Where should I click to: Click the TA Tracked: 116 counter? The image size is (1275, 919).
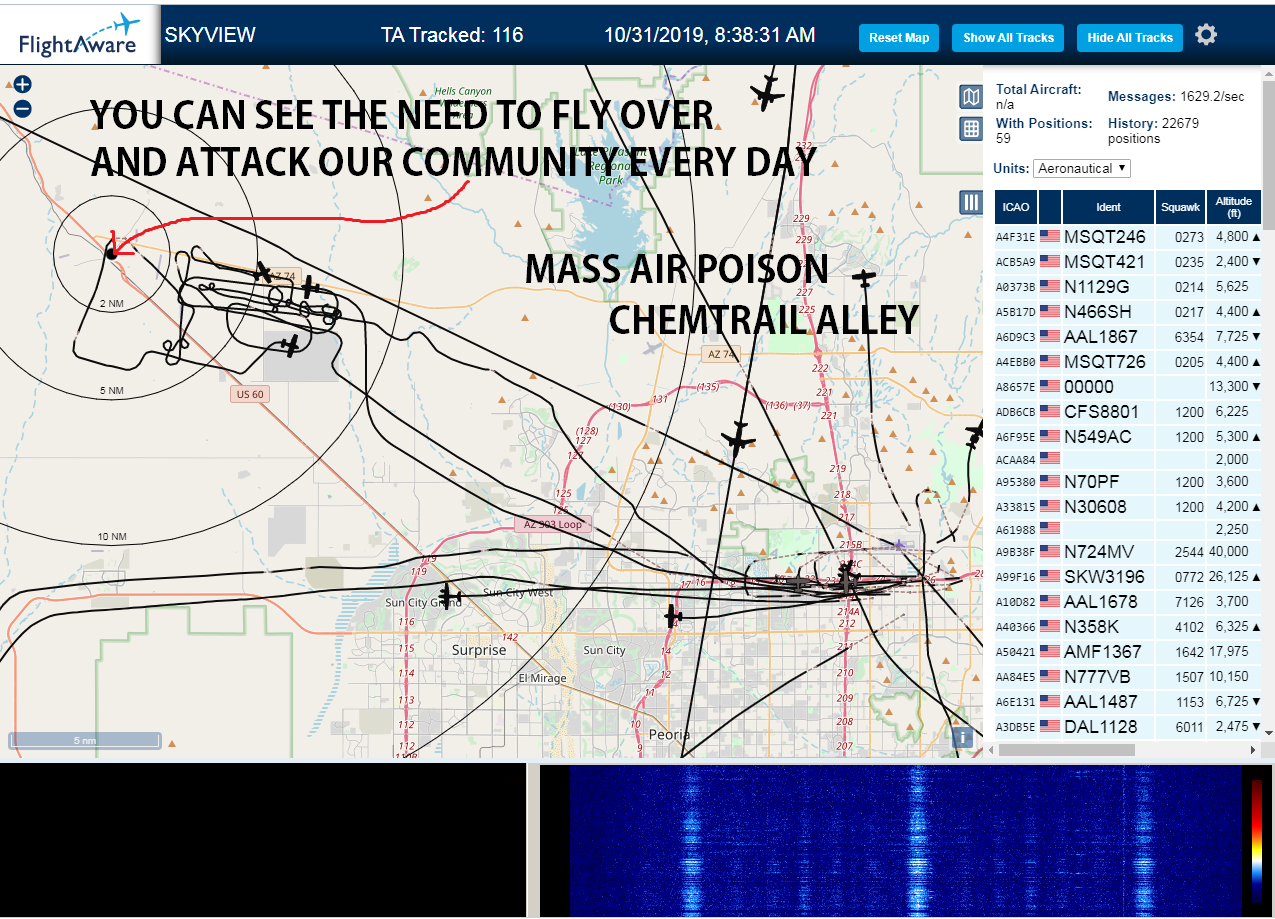452,35
